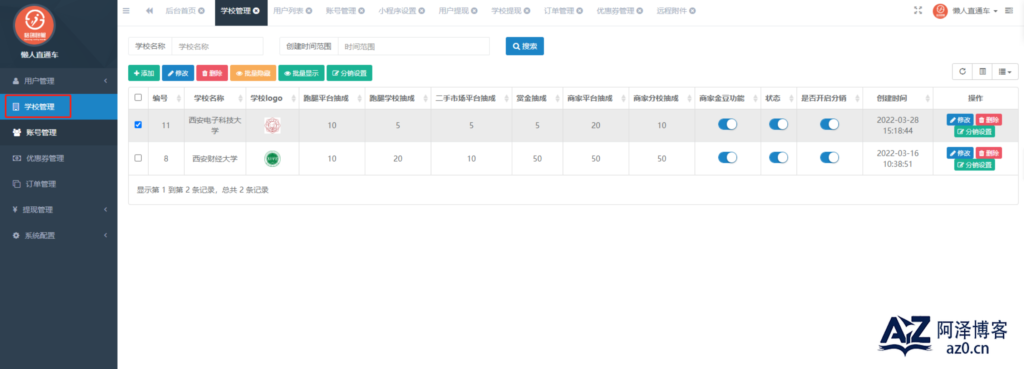Sort by the 跑腿平台抽成 column header

(x=332, y=98)
